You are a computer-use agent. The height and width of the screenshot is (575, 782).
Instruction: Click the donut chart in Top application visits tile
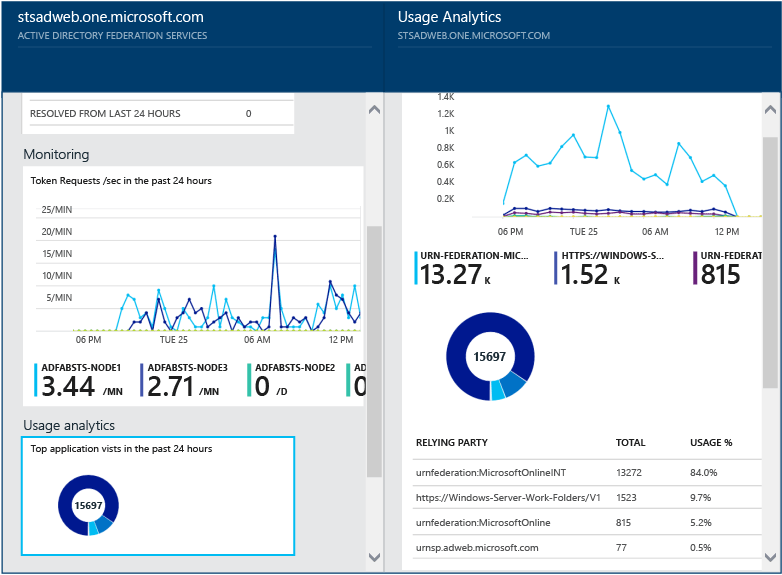pyautogui.click(x=88, y=505)
